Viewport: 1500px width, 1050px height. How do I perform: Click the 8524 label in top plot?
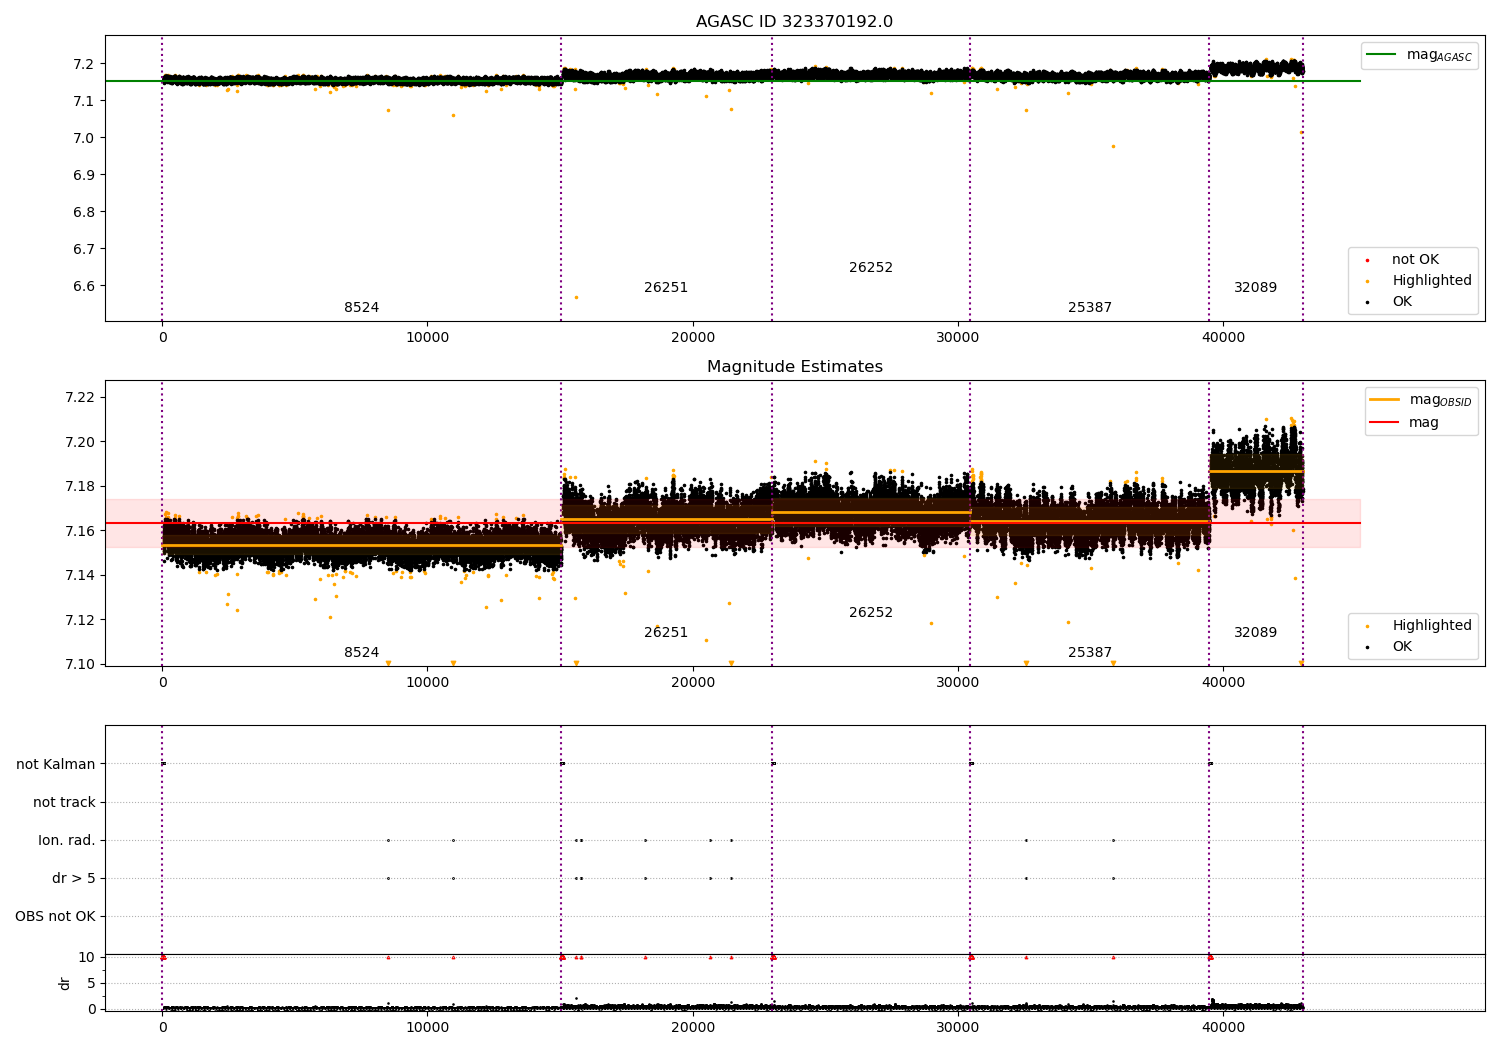(362, 308)
